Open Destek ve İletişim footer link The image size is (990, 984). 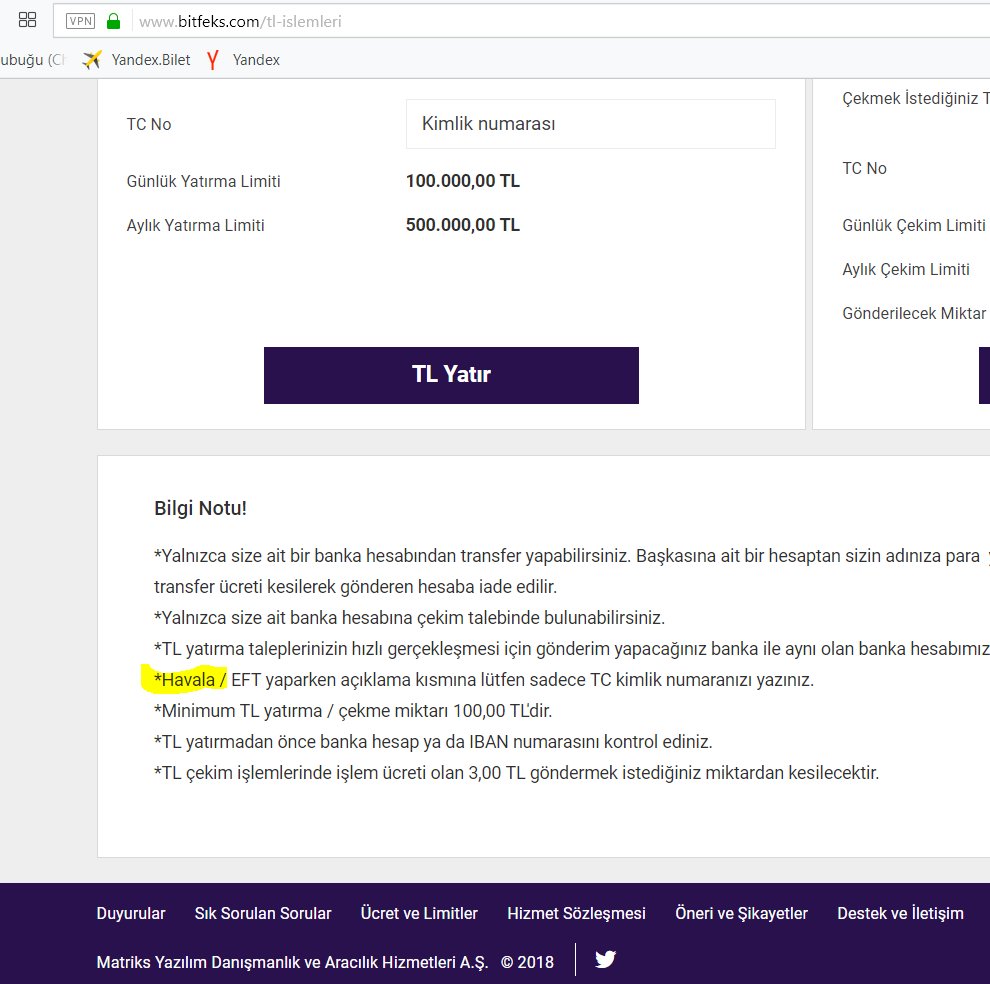[x=900, y=913]
